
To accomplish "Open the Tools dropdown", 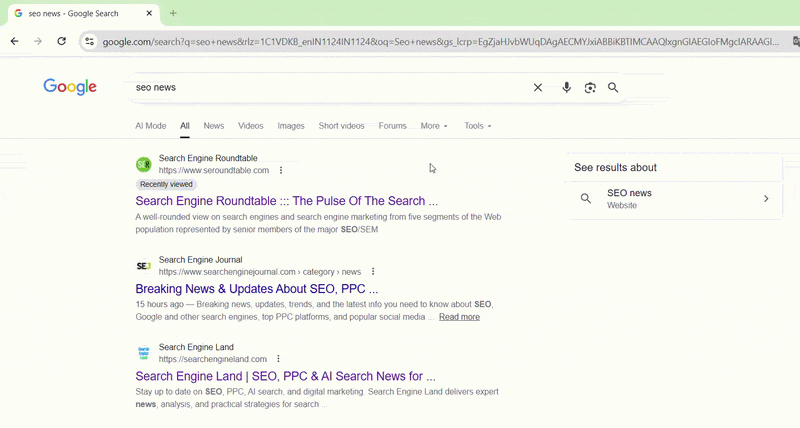I will point(478,126).
